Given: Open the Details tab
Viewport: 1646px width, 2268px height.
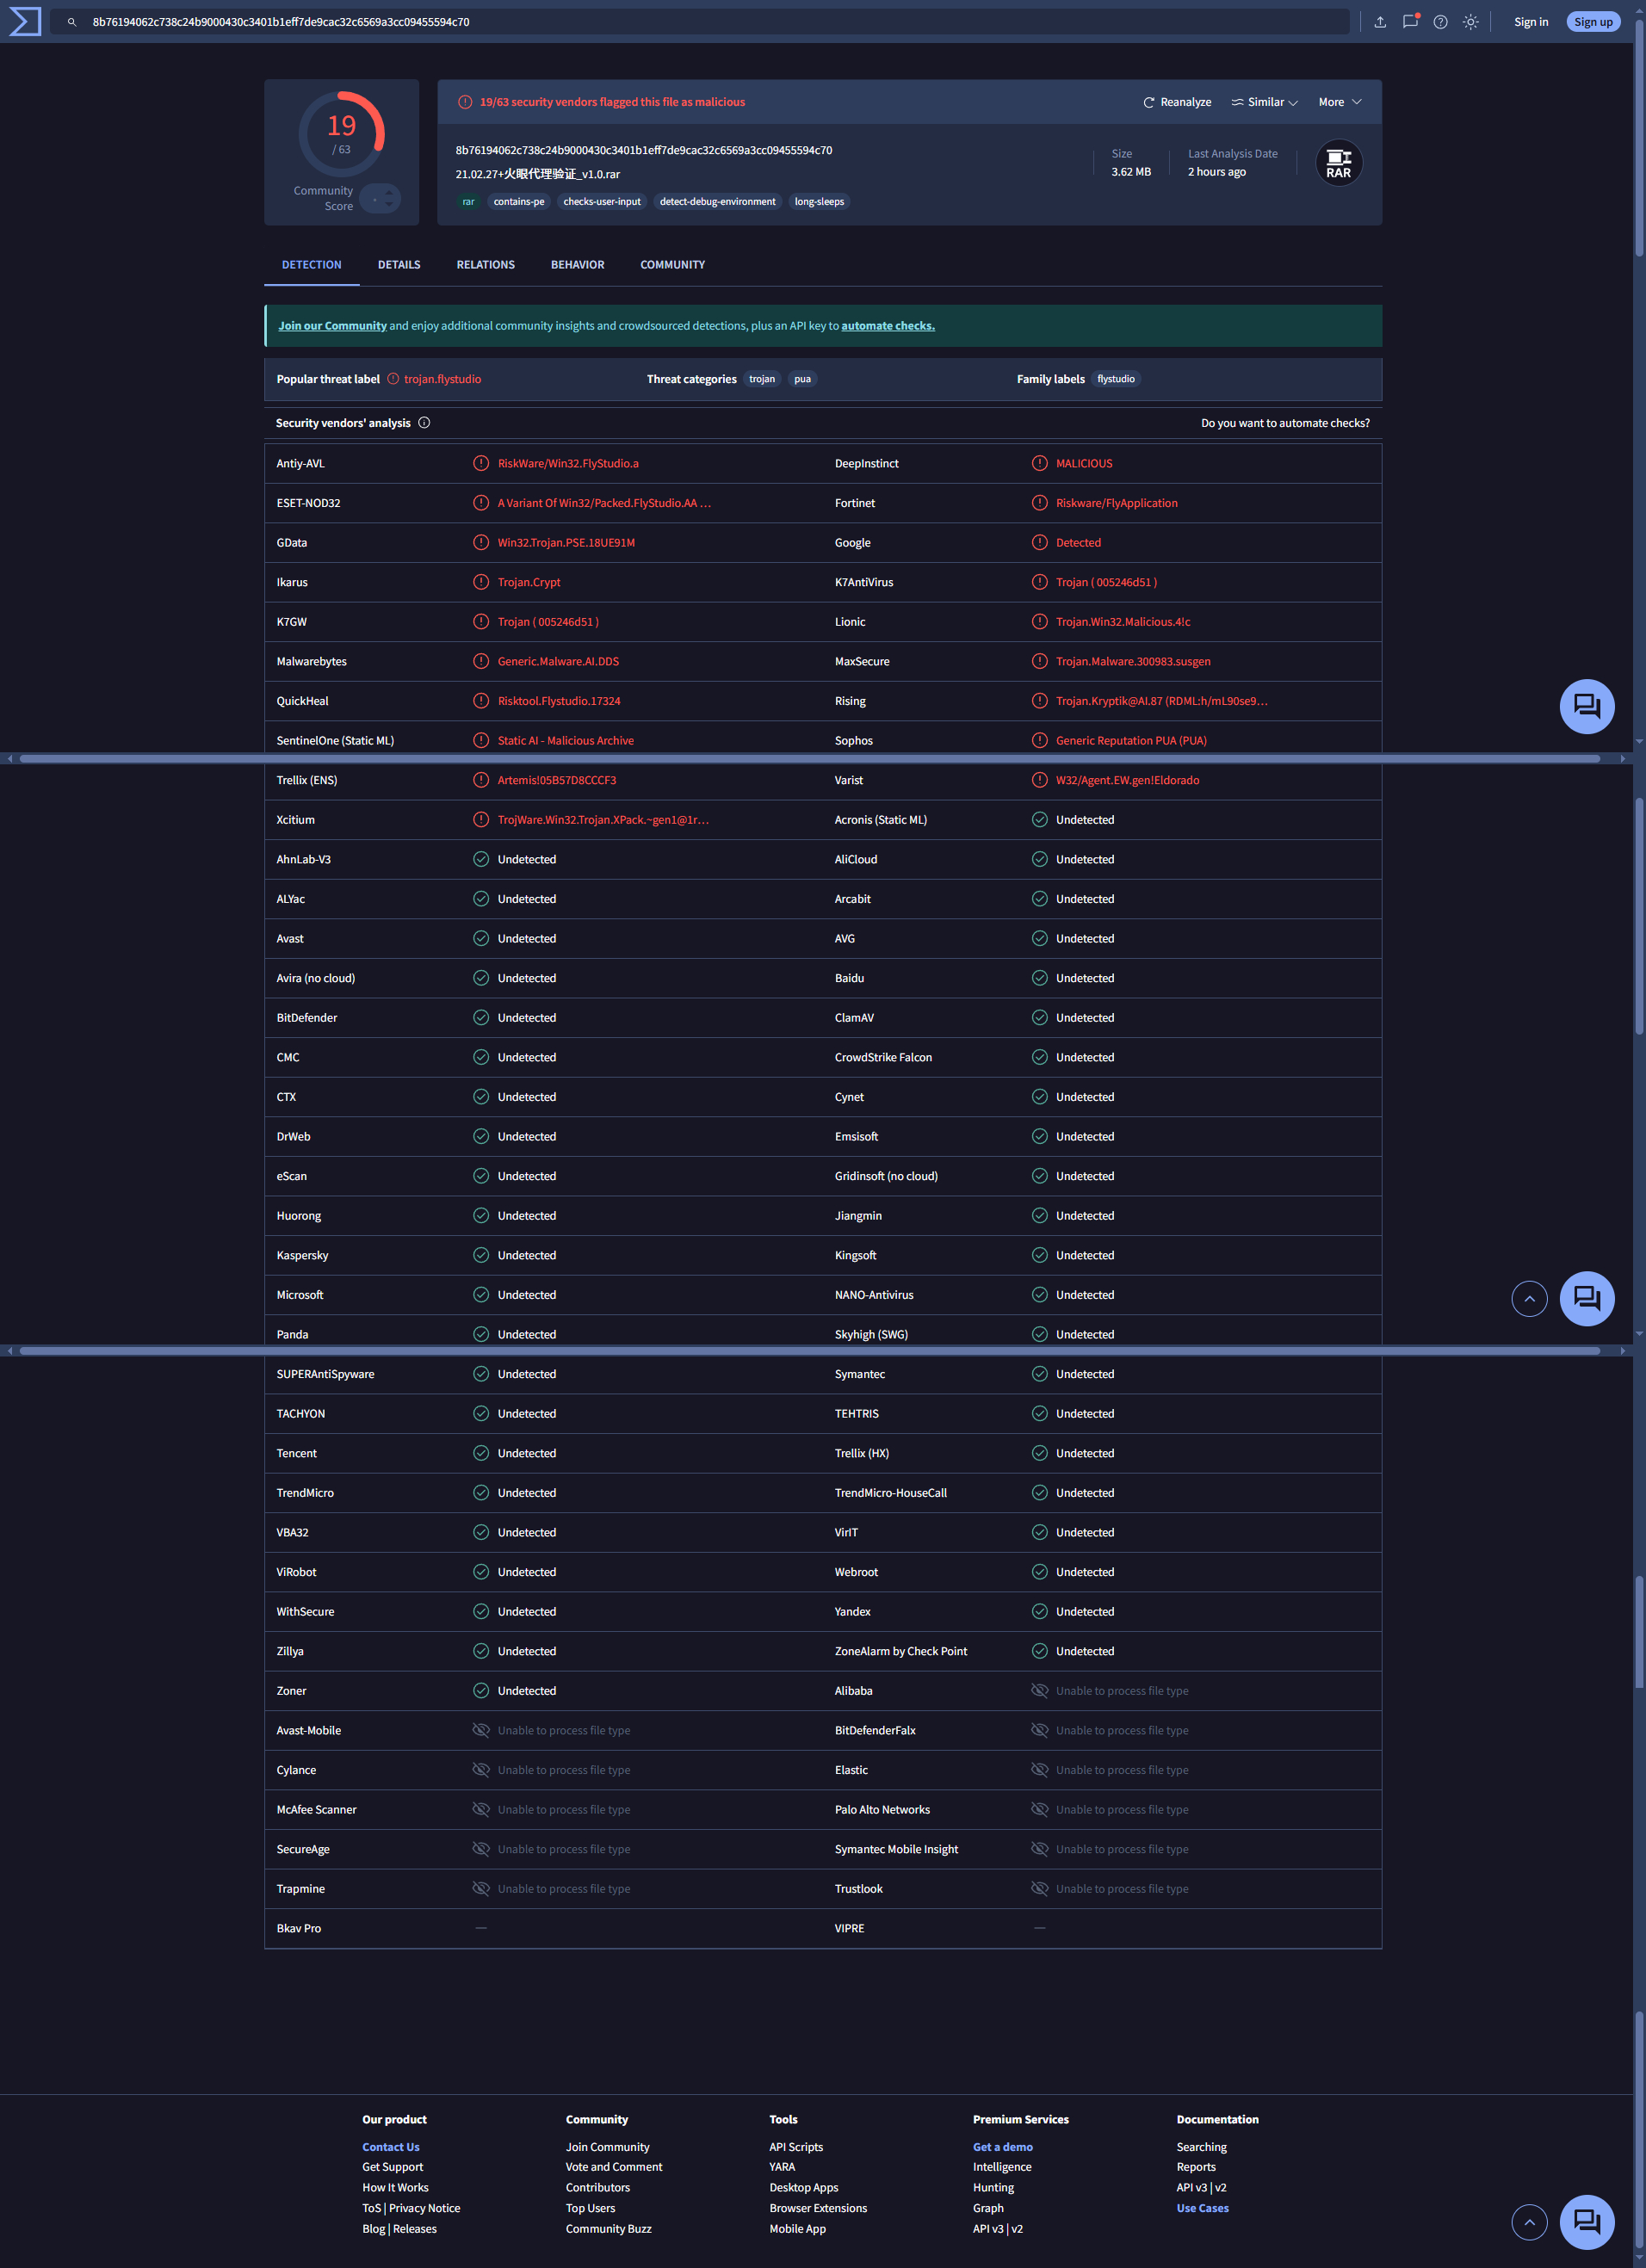Looking at the screenshot, I should (399, 265).
